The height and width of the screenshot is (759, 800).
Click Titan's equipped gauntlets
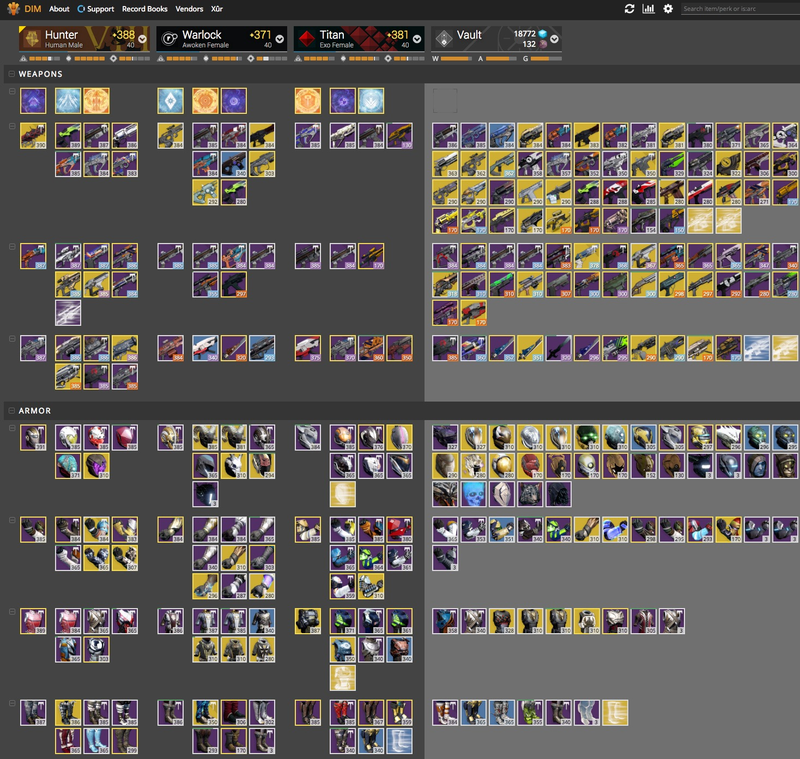tap(308, 529)
